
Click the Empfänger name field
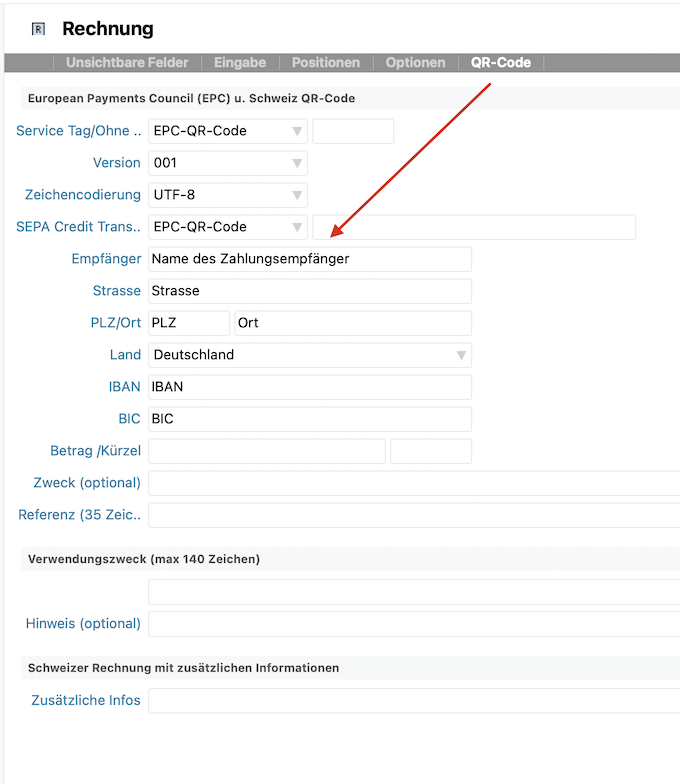tap(310, 259)
